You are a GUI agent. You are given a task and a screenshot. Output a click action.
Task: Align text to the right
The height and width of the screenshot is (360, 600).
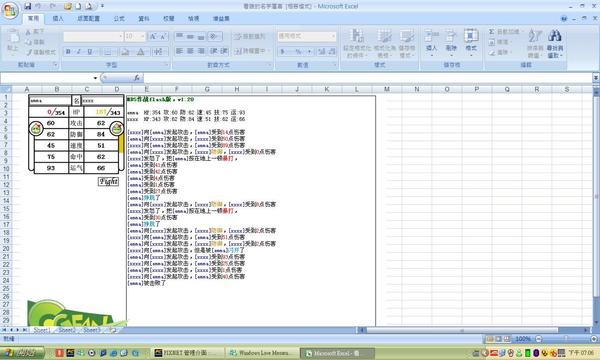(201, 51)
